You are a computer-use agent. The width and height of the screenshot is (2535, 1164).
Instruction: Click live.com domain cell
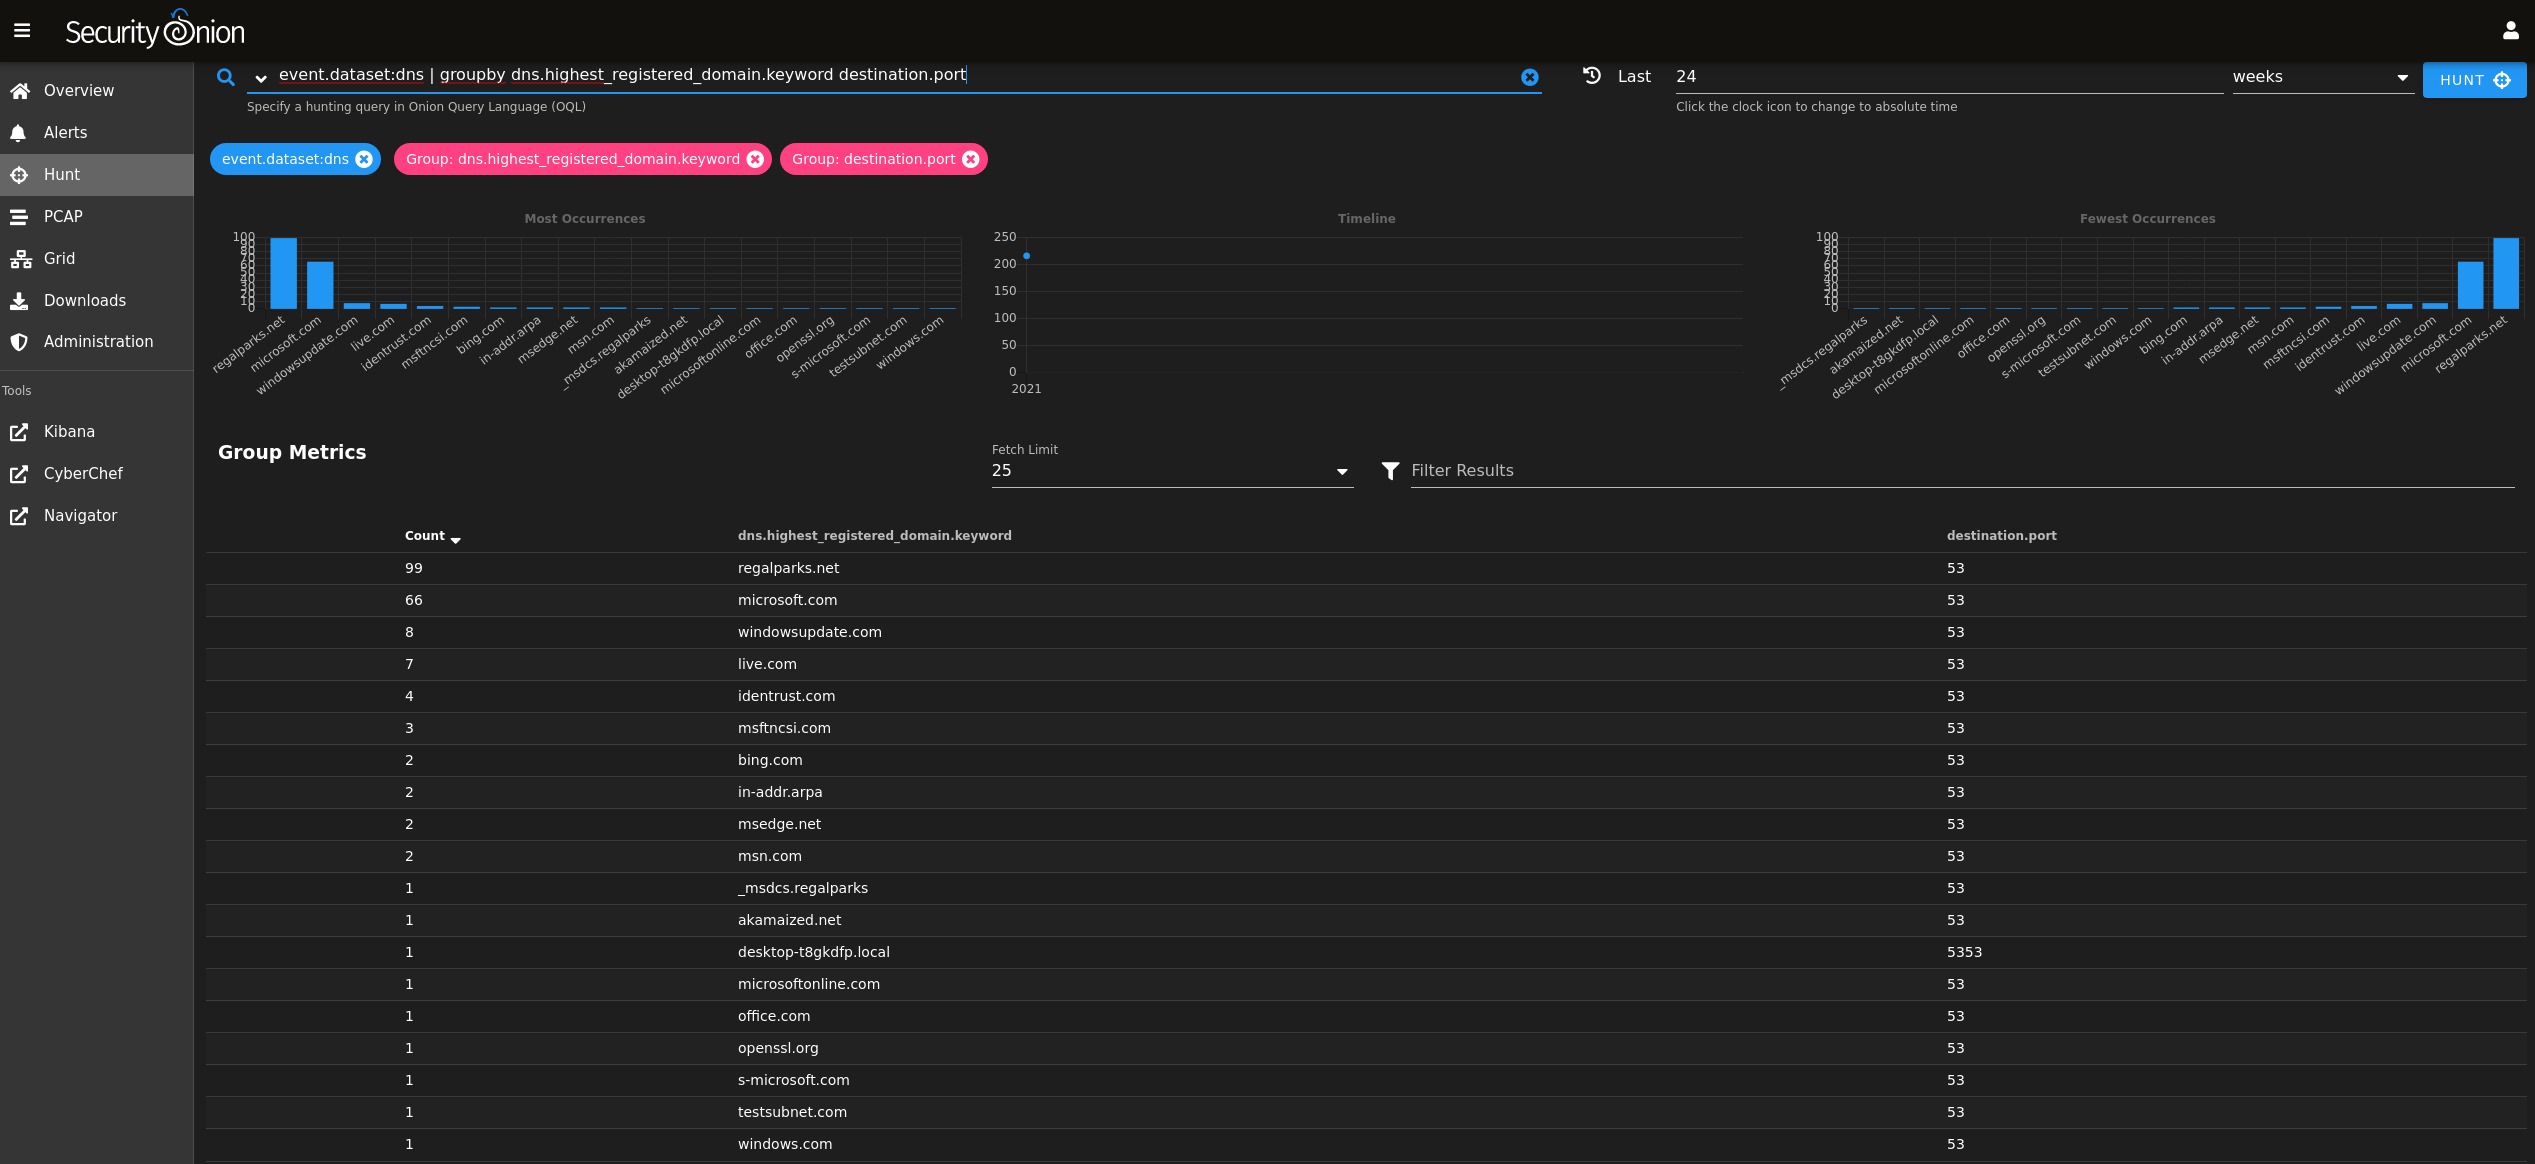pyautogui.click(x=767, y=664)
